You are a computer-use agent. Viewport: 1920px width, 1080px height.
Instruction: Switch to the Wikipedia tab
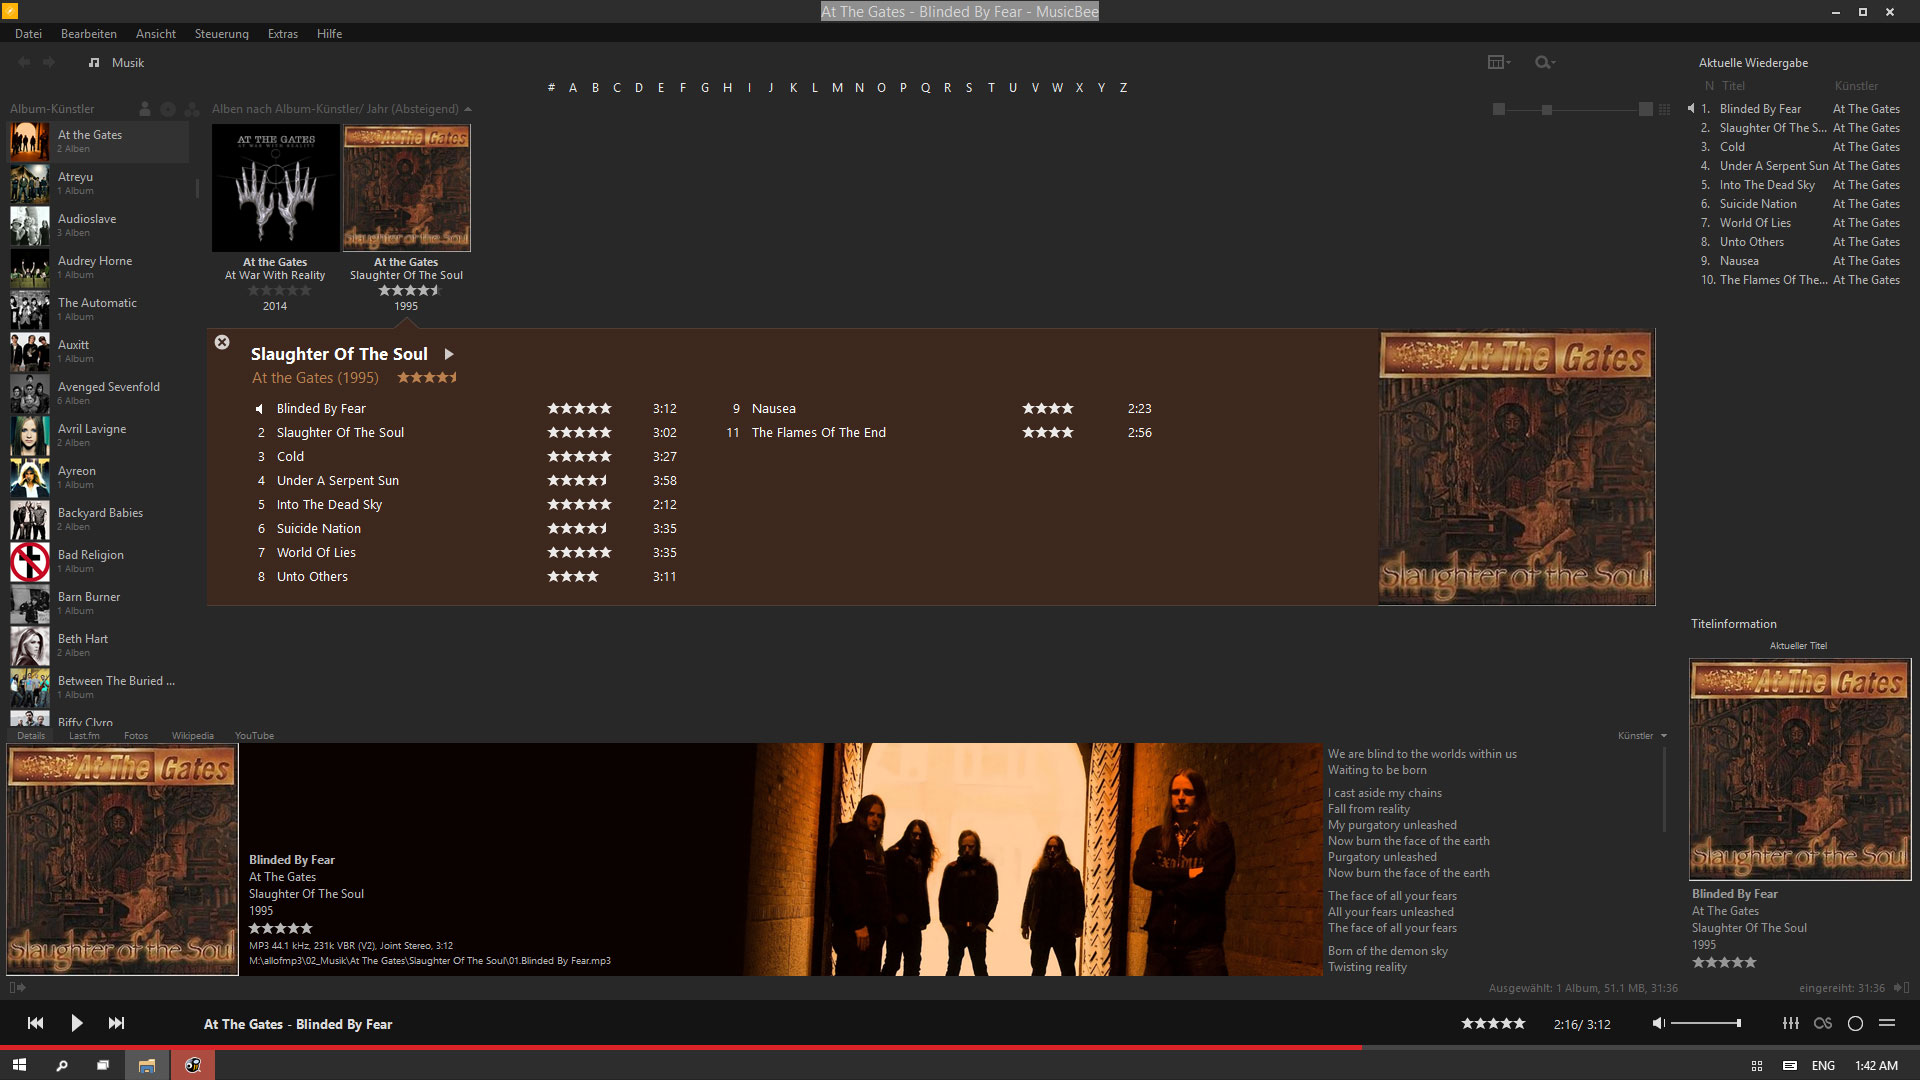tap(193, 736)
